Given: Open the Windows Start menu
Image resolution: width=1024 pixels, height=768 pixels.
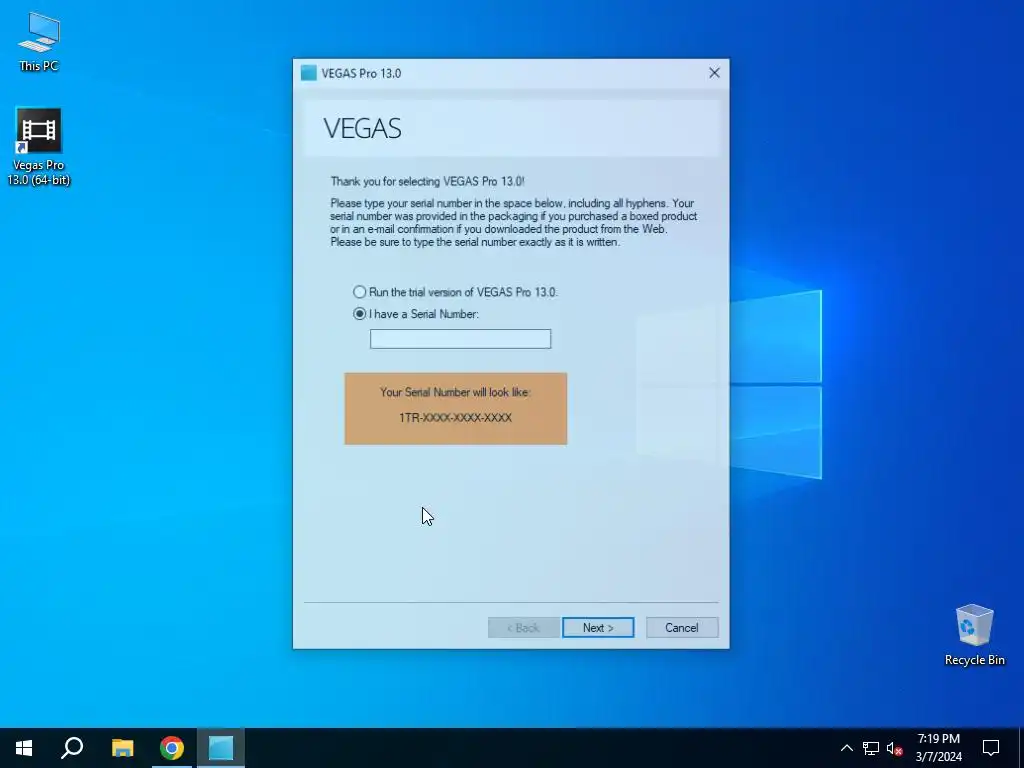Looking at the screenshot, I should point(24,748).
